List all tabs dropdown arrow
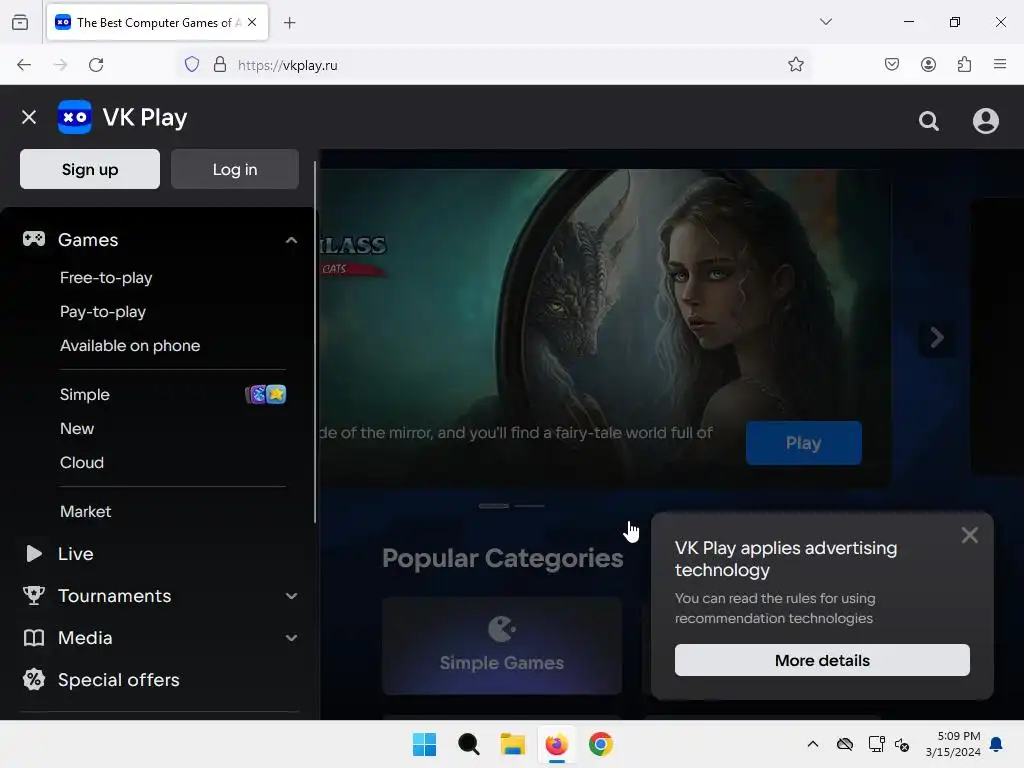Viewport: 1024px width, 768px height. [x=826, y=22]
